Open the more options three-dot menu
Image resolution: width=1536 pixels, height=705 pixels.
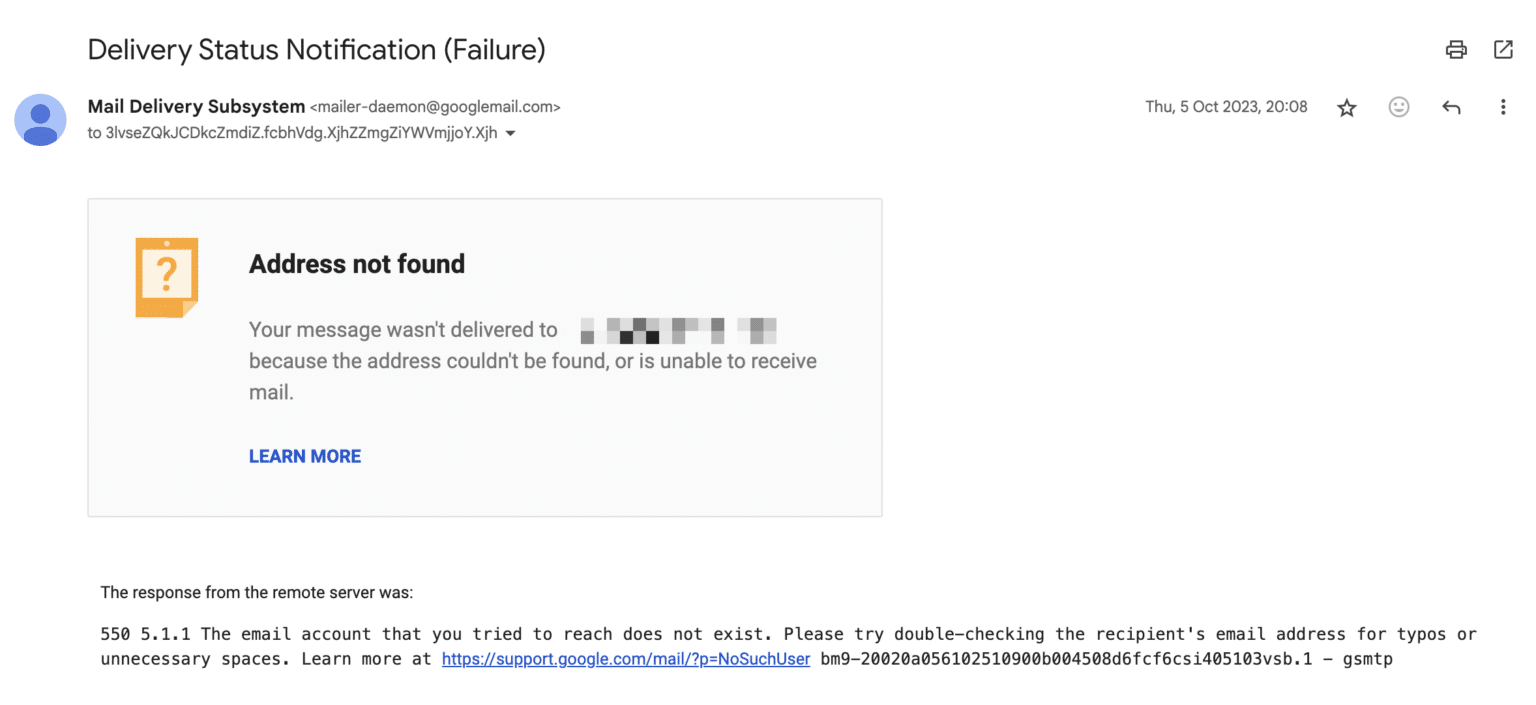point(1503,106)
